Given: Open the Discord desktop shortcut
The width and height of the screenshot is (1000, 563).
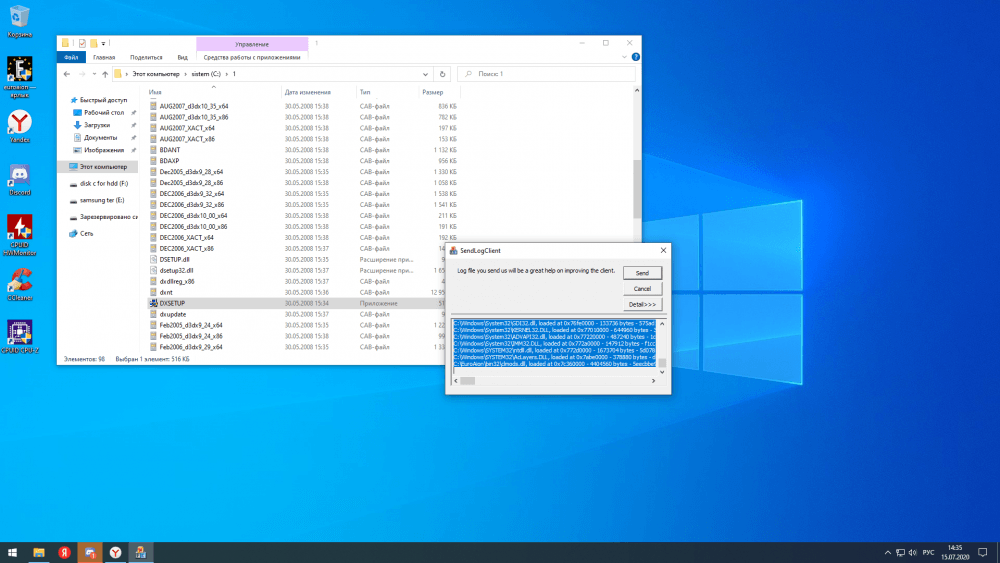Looking at the screenshot, I should coord(19,176).
